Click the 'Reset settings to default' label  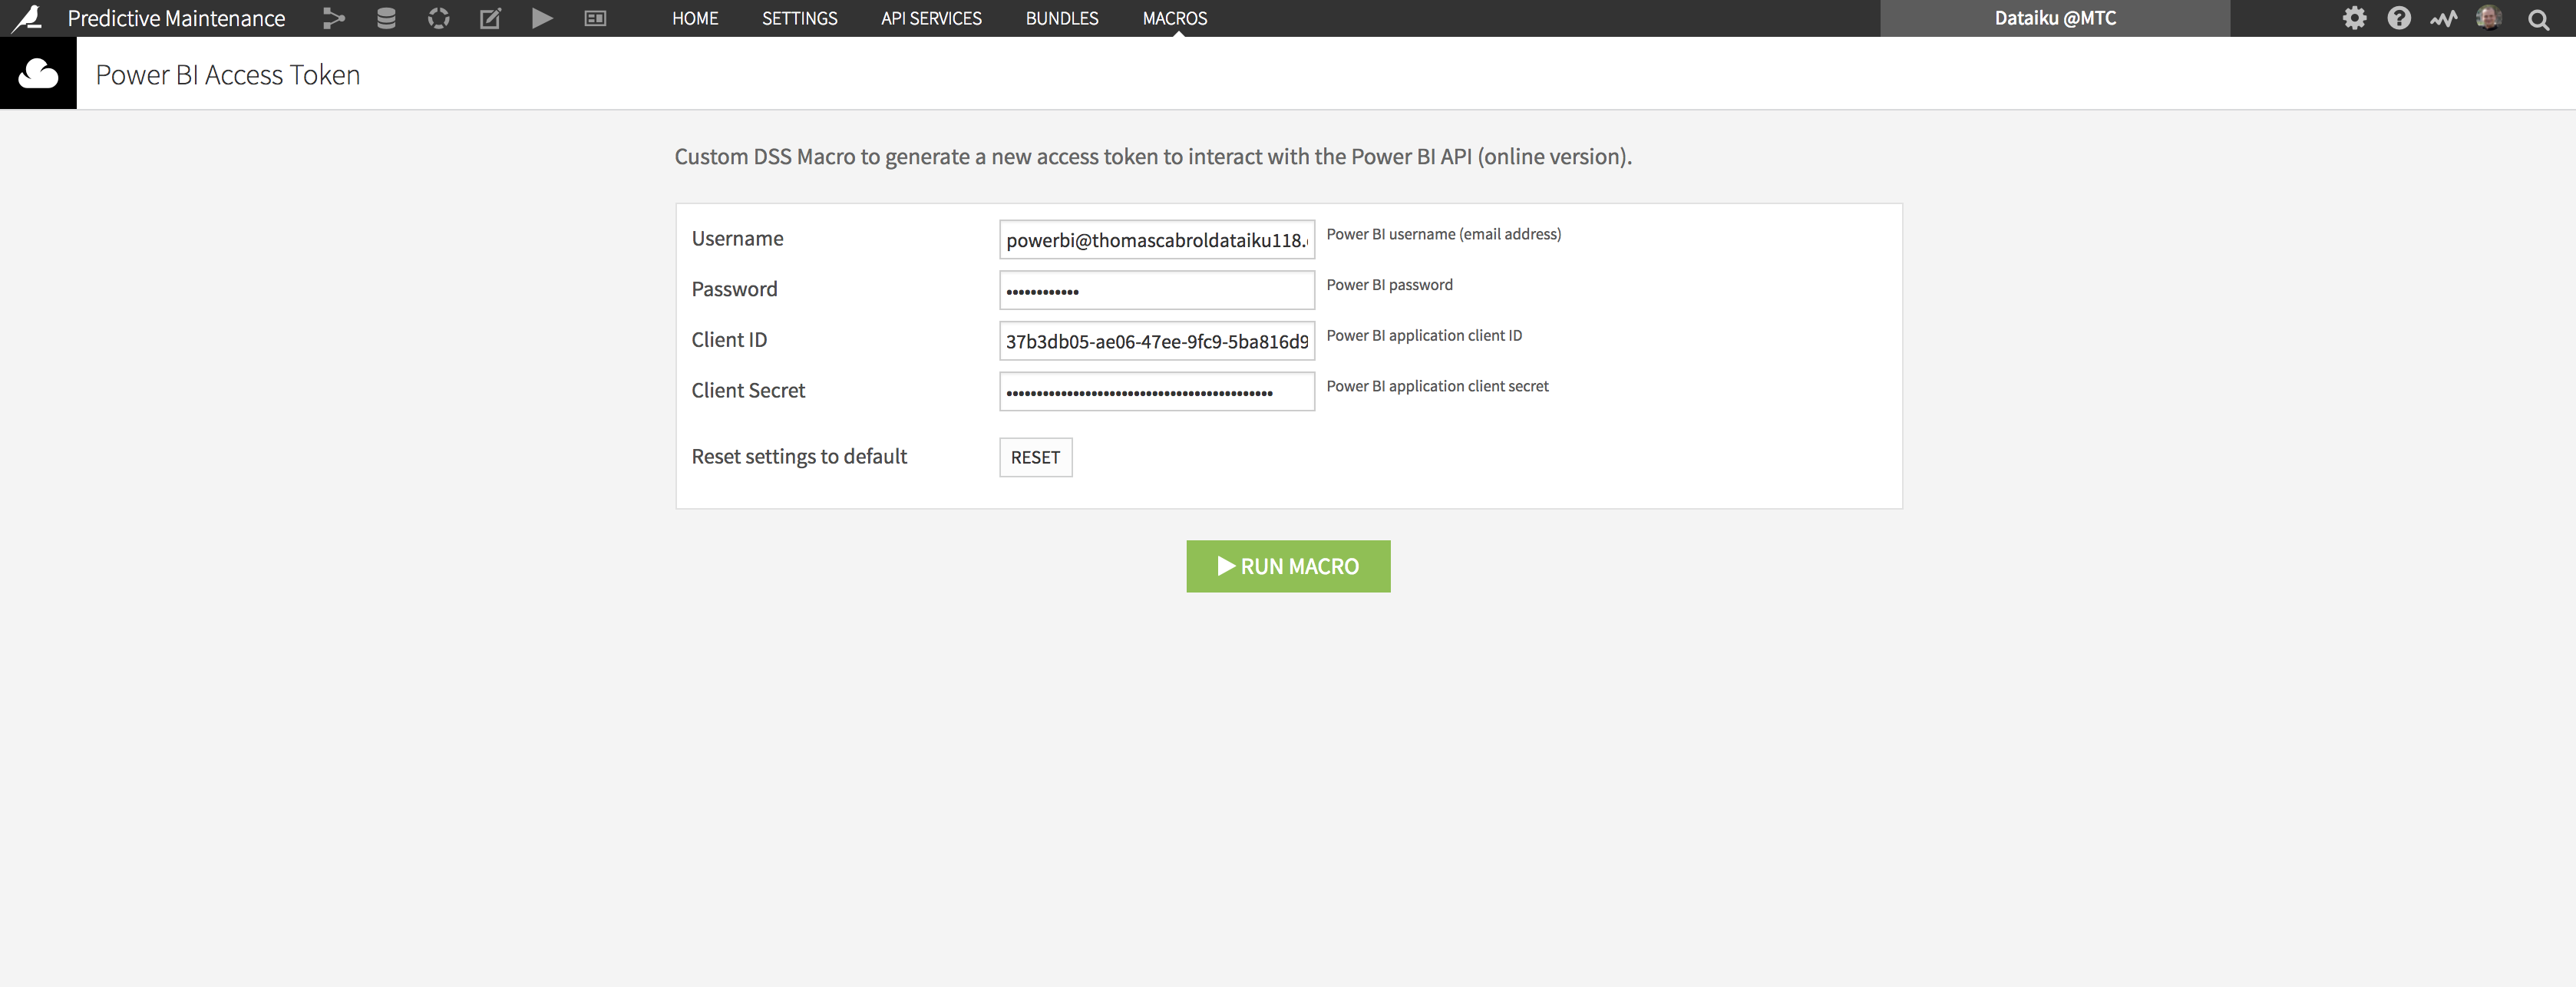pyautogui.click(x=799, y=456)
